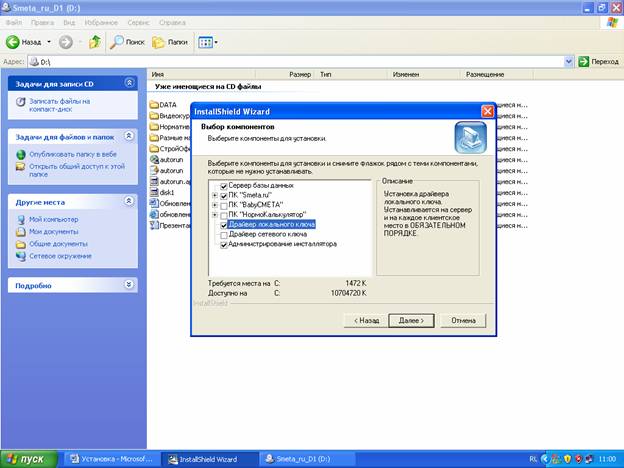The image size is (624, 468).
Task: Click the Network Places icon in sidebar
Action: point(21,254)
